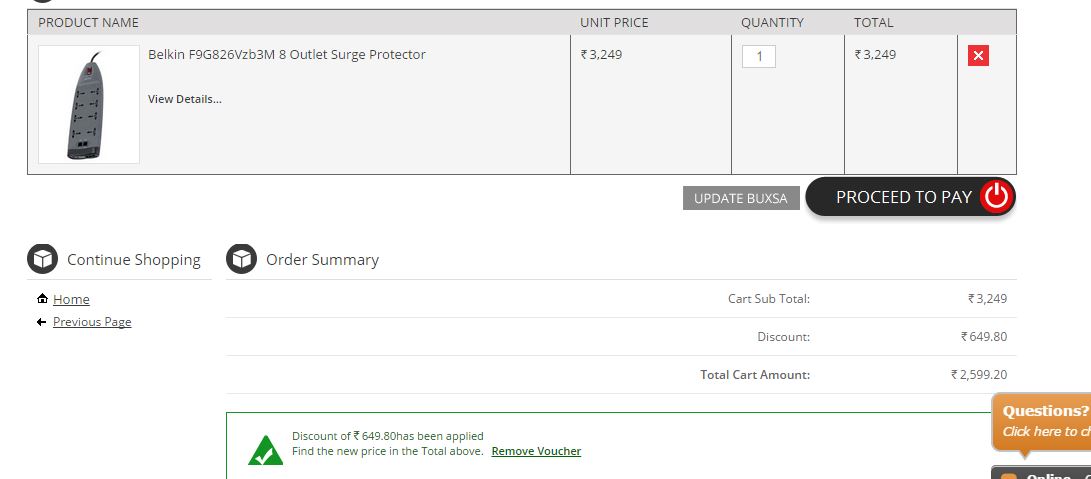This screenshot has height=479, width=1091.
Task: Click the Remove Voucher link
Action: pyautogui.click(x=536, y=451)
